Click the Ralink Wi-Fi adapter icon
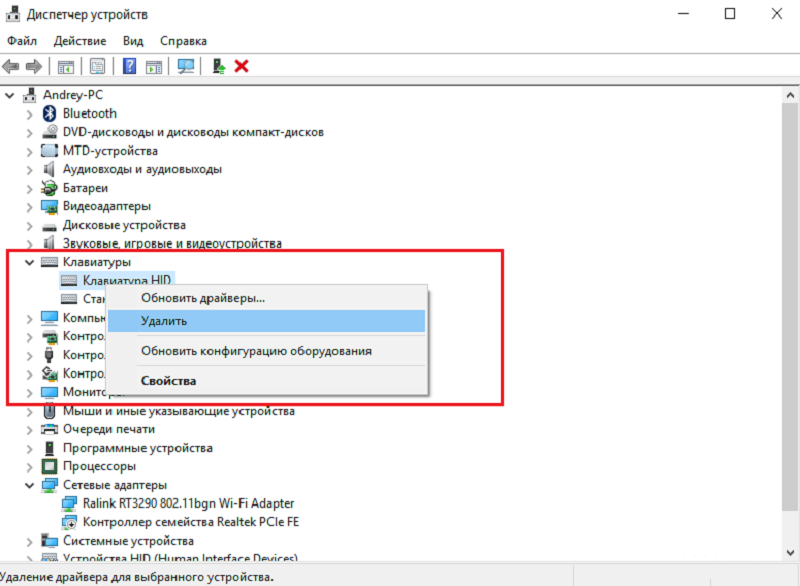The image size is (800, 586). tap(69, 503)
